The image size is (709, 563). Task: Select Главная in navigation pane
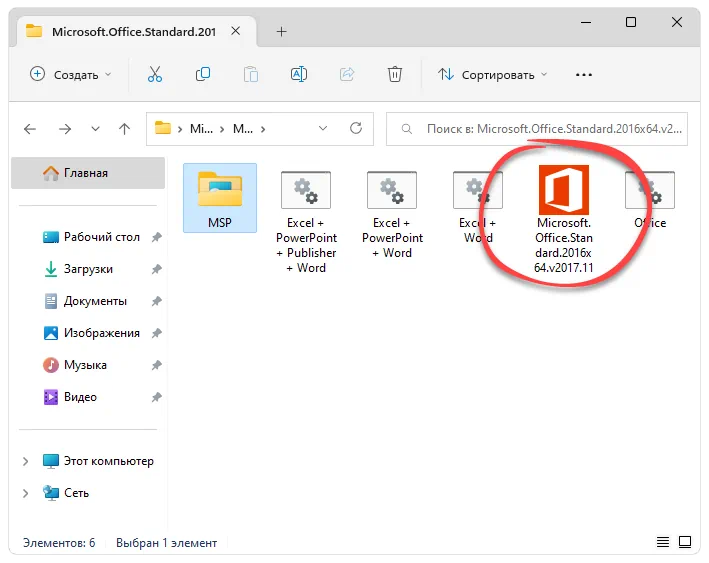point(88,173)
